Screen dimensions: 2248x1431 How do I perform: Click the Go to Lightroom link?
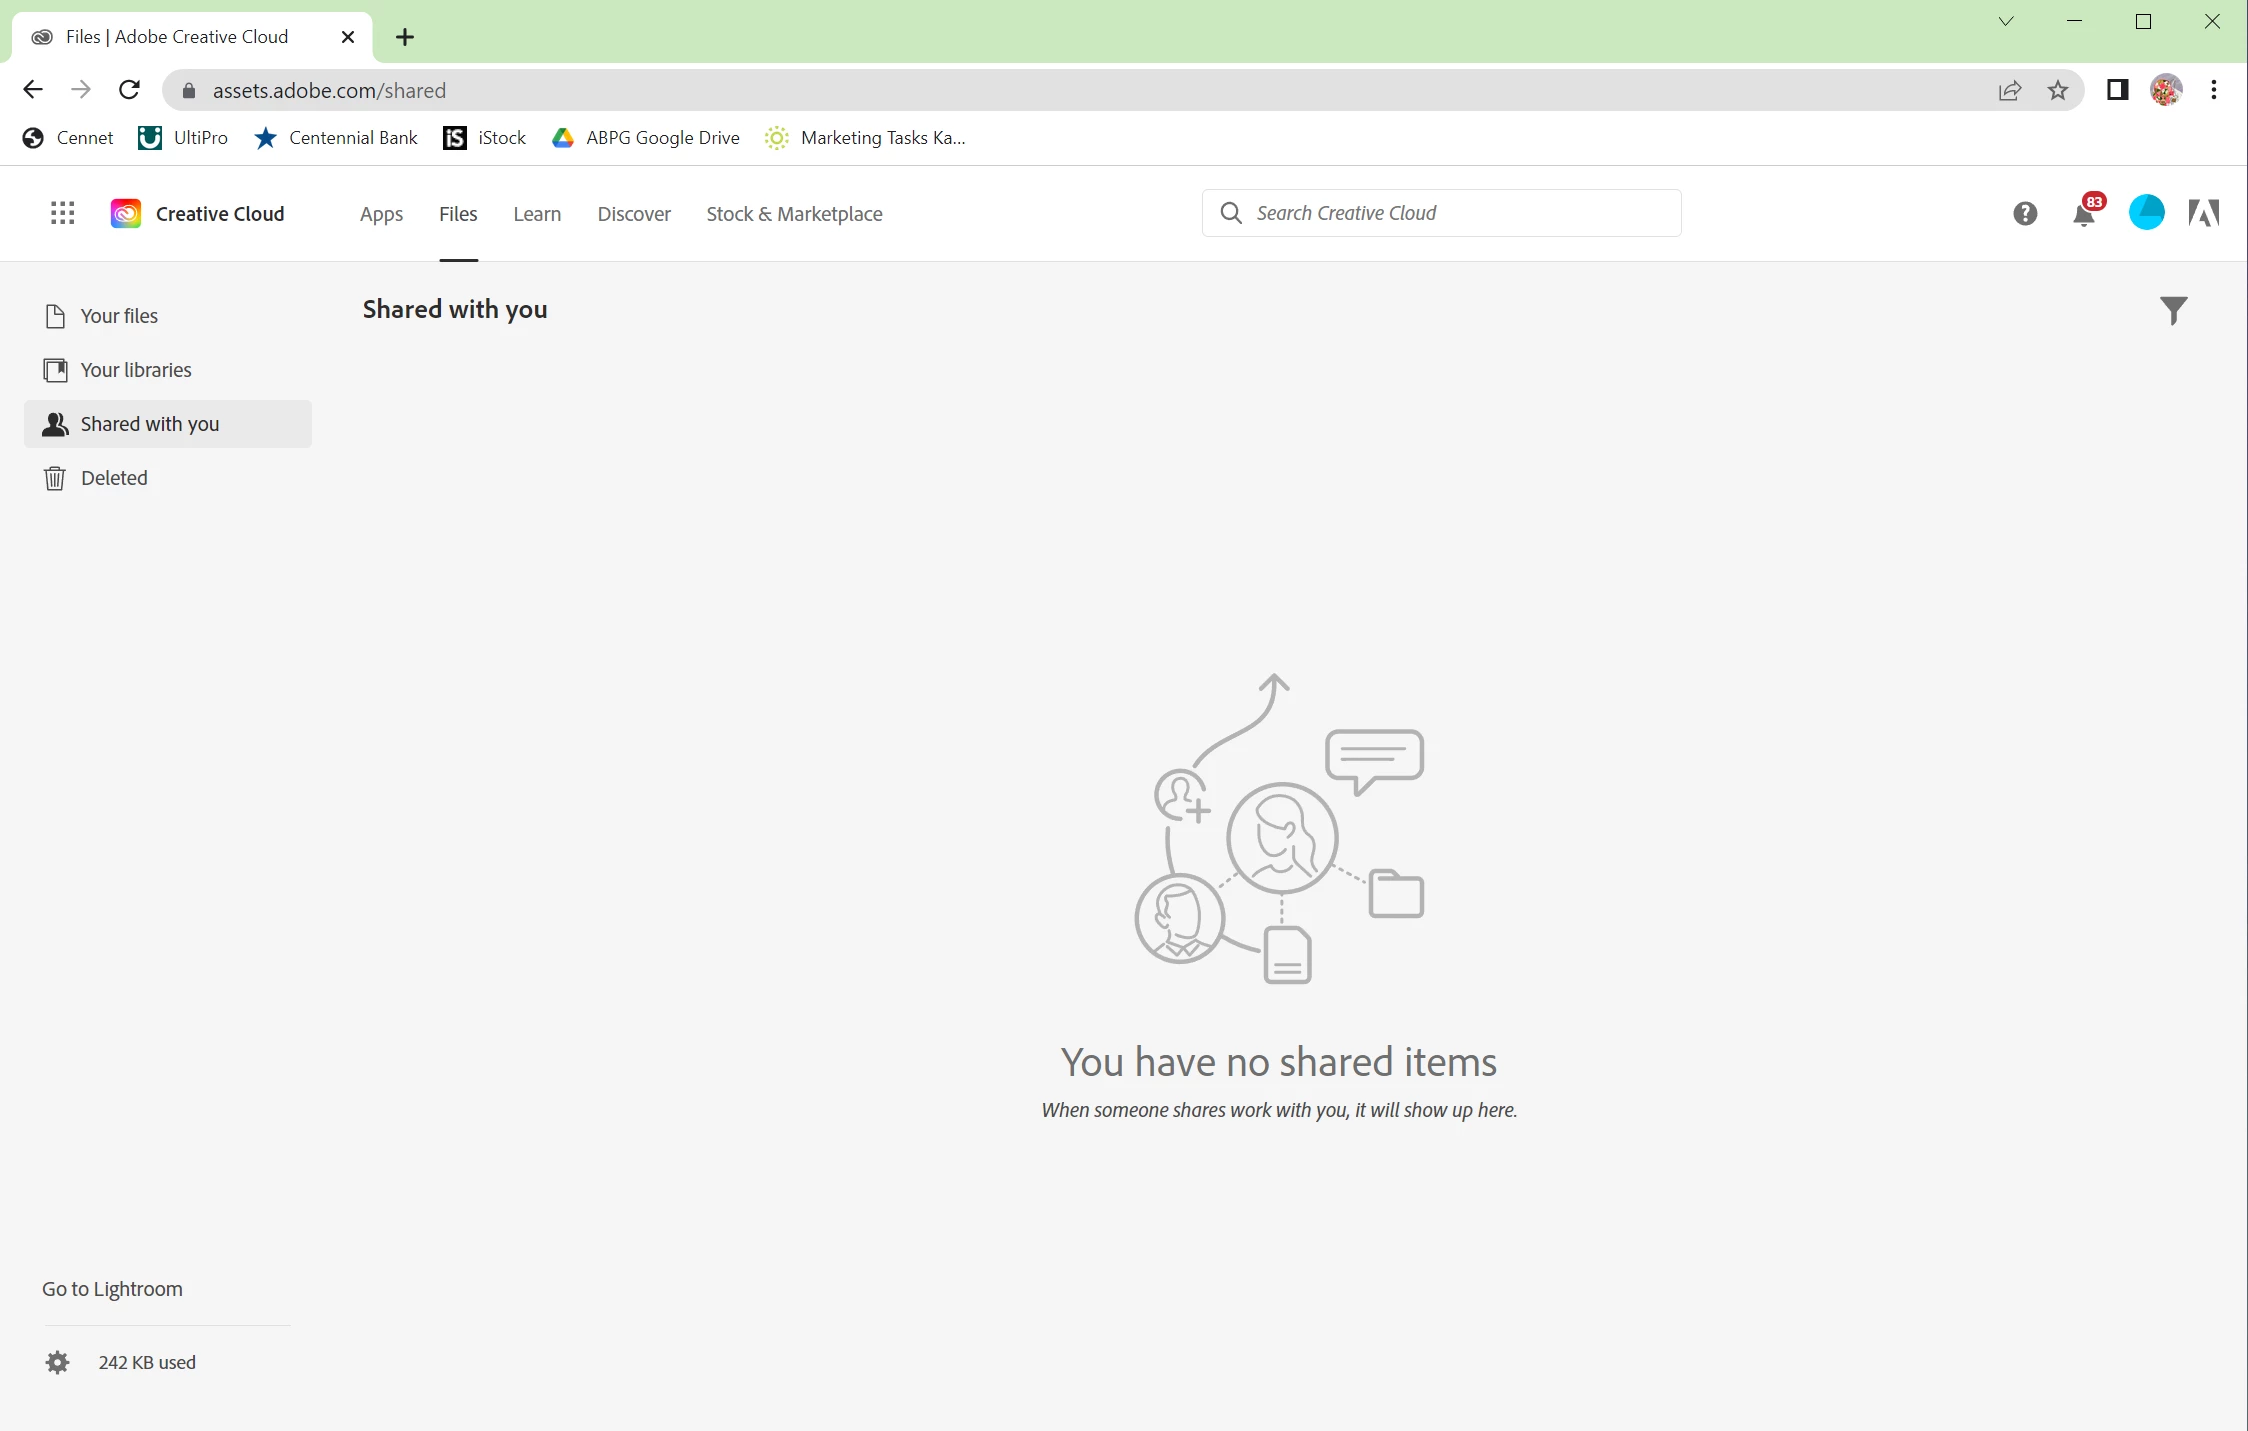click(x=112, y=1289)
